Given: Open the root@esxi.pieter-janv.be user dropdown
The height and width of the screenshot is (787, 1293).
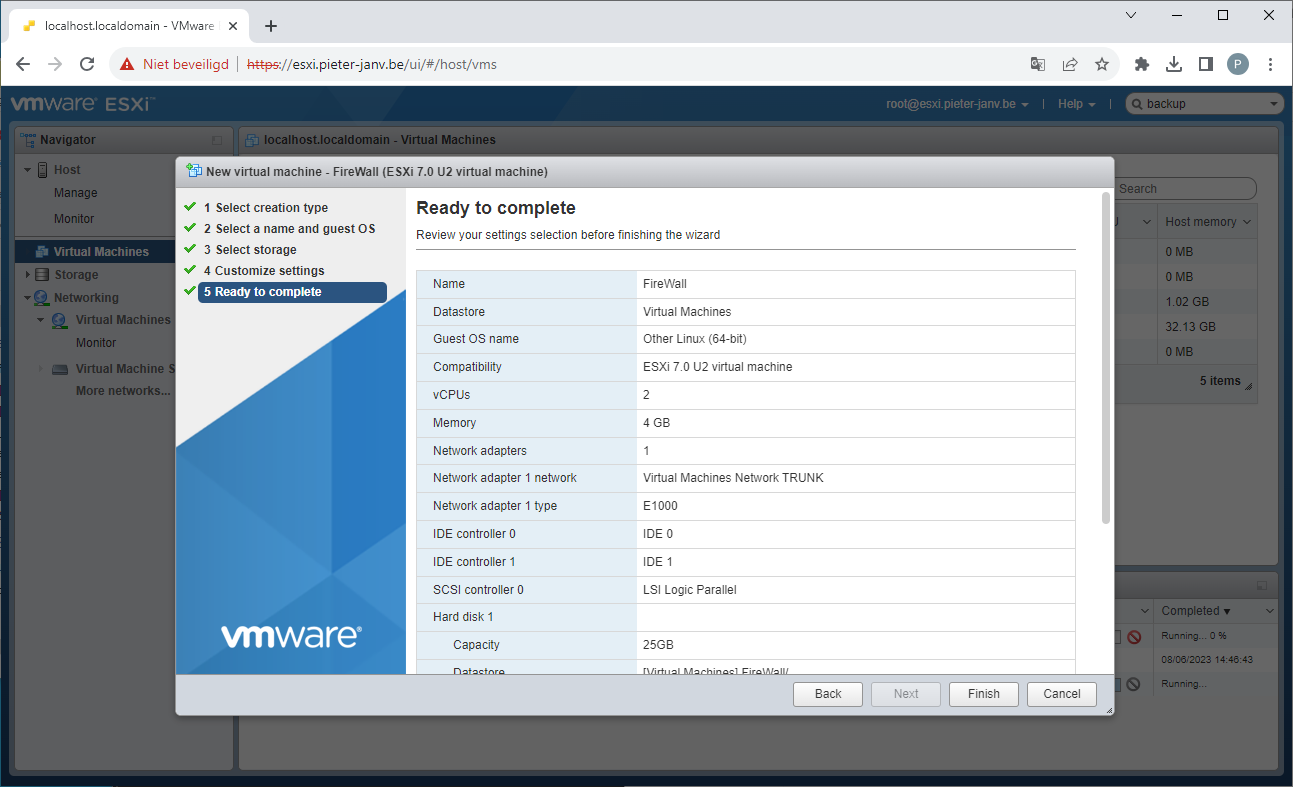Looking at the screenshot, I should click(957, 104).
